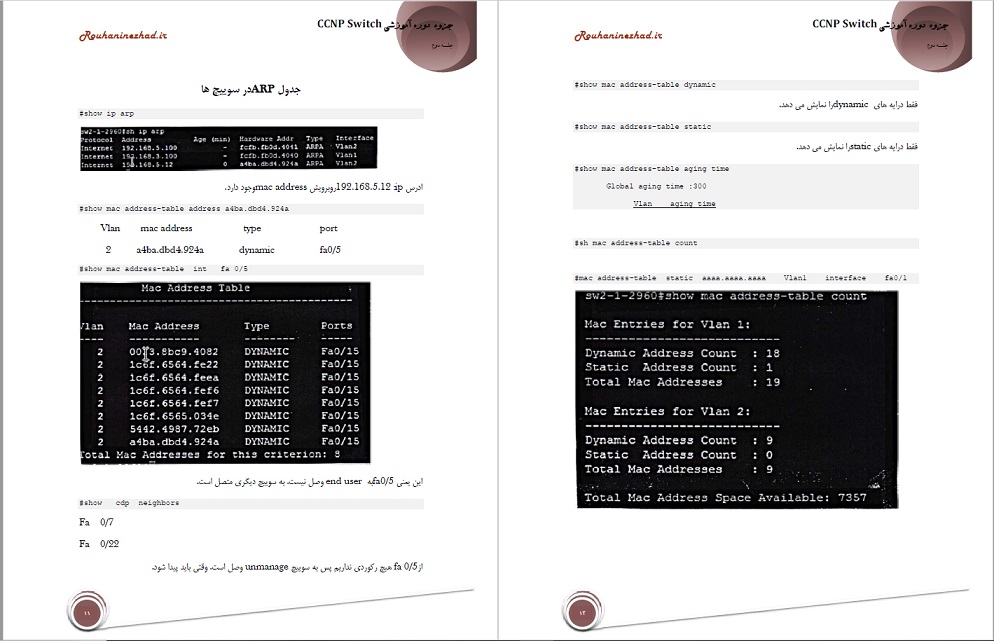Click the 0013.8bc9.4082 MAC entry
Viewport: 994px width, 641px height.
(x=174, y=351)
